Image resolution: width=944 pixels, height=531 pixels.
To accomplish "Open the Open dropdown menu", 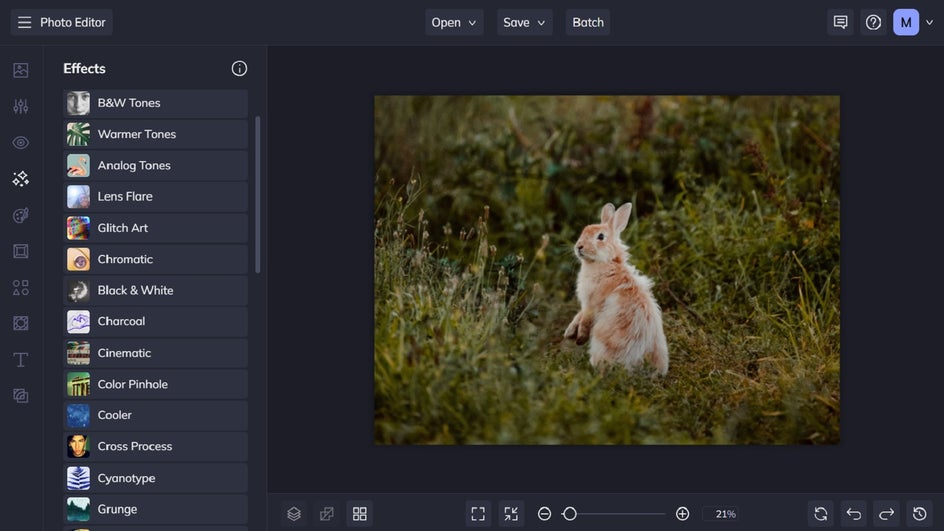I will pyautogui.click(x=454, y=22).
